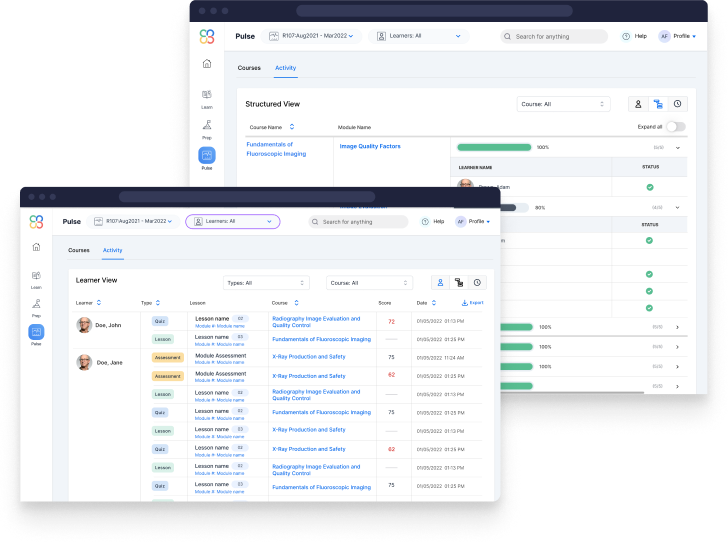Select the structured hierarchy view icon in Structured View
The image size is (728, 542).
657,103
